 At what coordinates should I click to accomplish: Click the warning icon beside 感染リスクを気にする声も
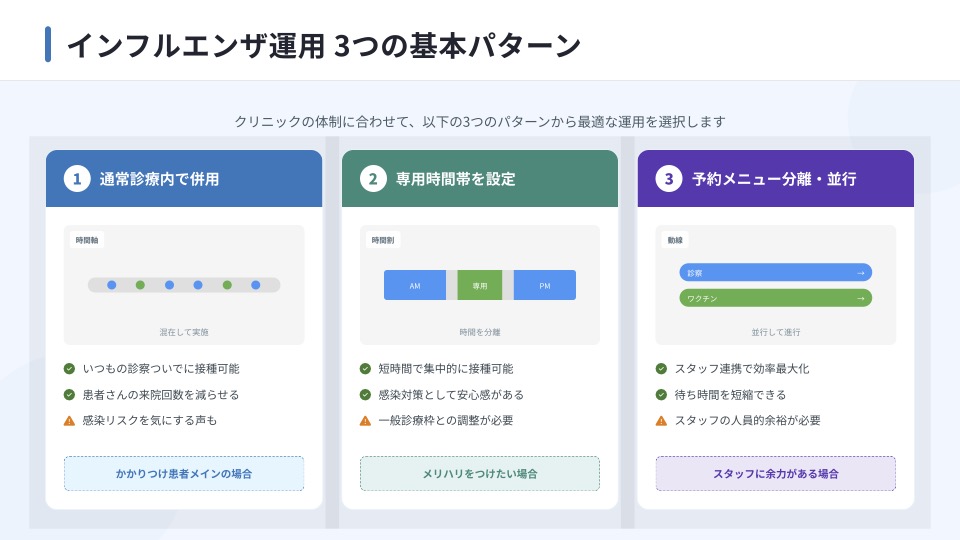coord(69,421)
